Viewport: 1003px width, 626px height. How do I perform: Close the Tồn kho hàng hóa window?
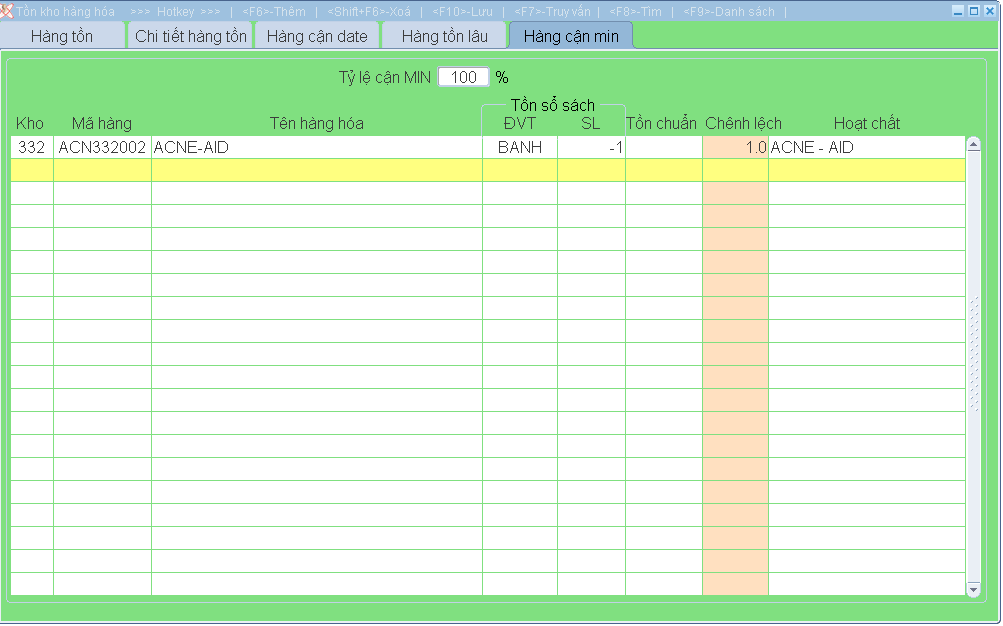990,11
